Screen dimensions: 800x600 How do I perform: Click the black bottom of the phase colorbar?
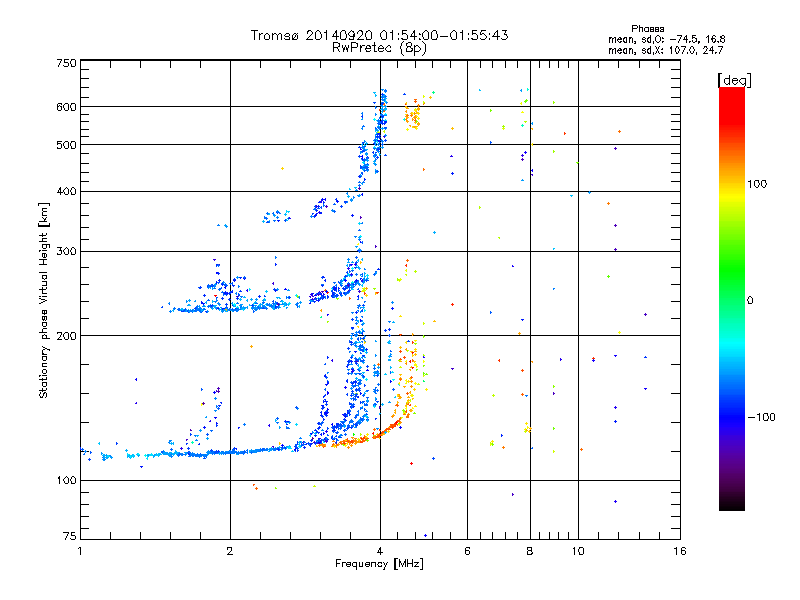click(732, 503)
